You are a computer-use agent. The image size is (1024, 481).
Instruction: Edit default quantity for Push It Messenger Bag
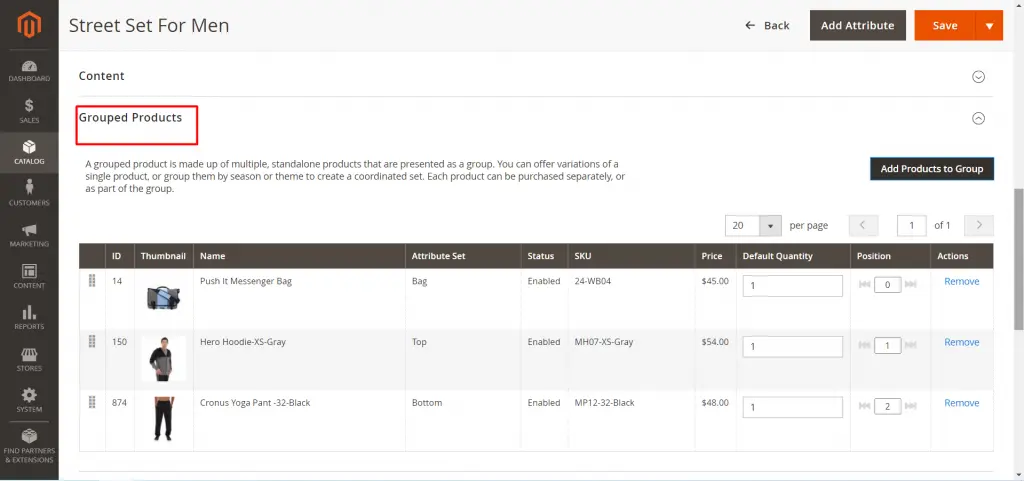792,286
